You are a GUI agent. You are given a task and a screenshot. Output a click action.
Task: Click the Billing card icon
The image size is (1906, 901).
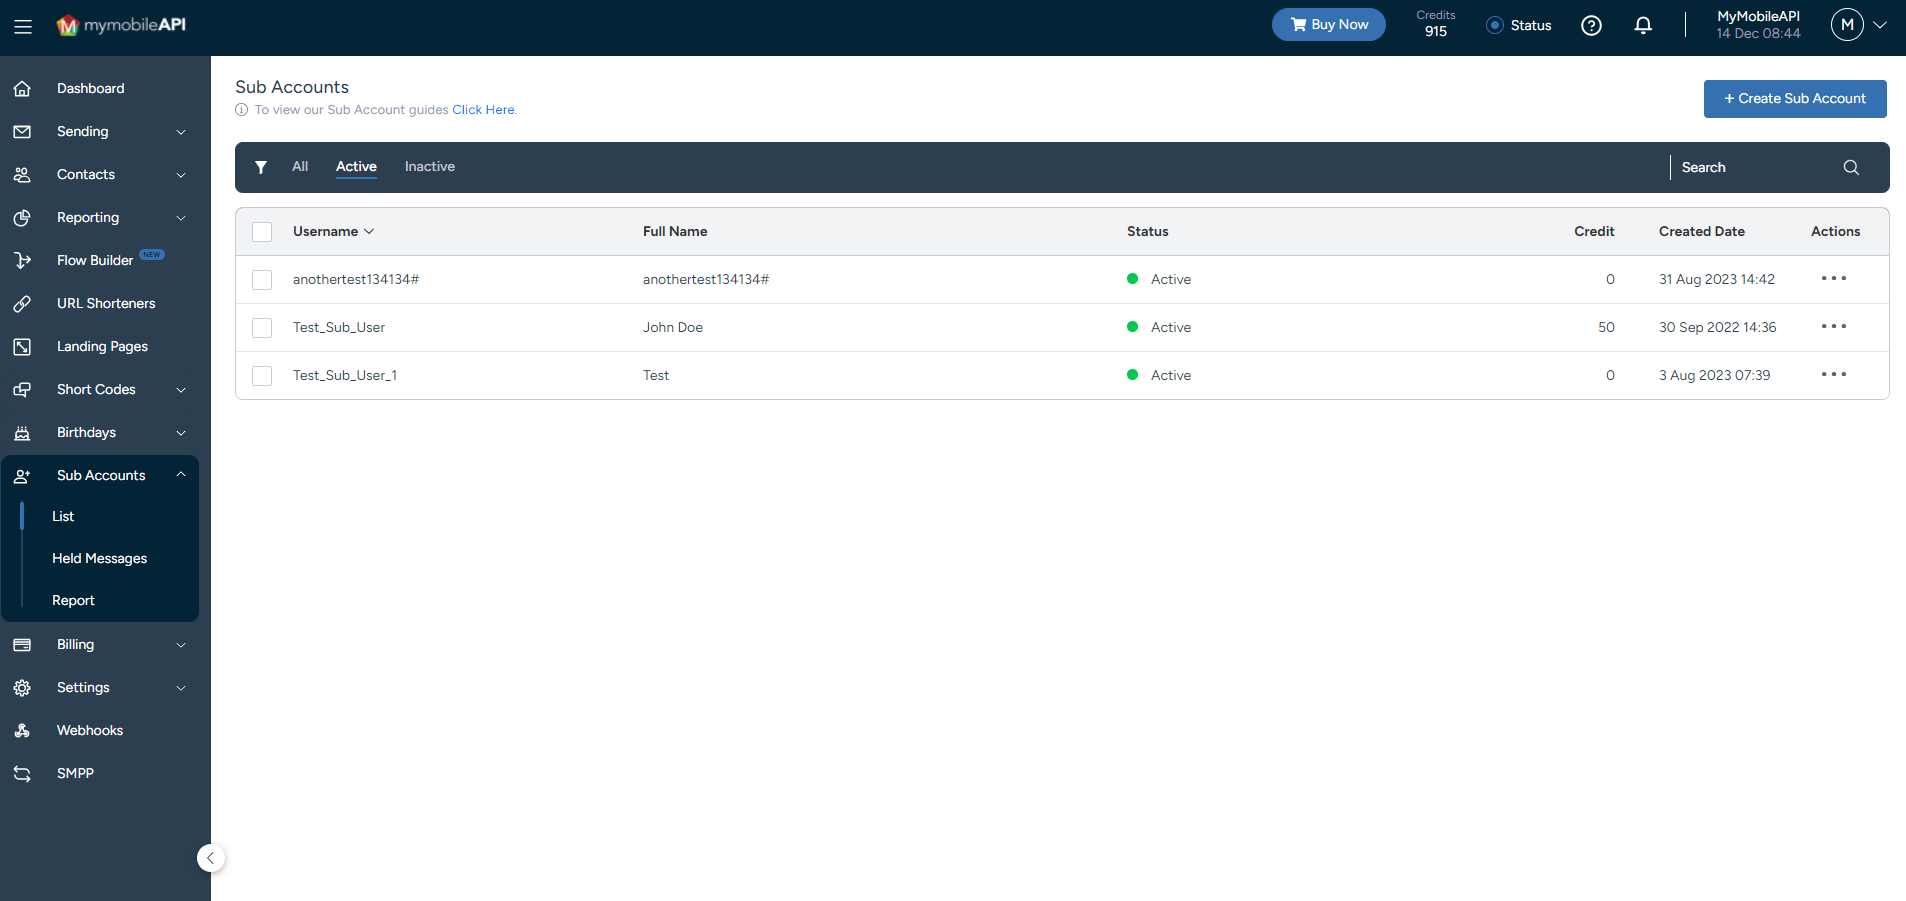click(22, 645)
